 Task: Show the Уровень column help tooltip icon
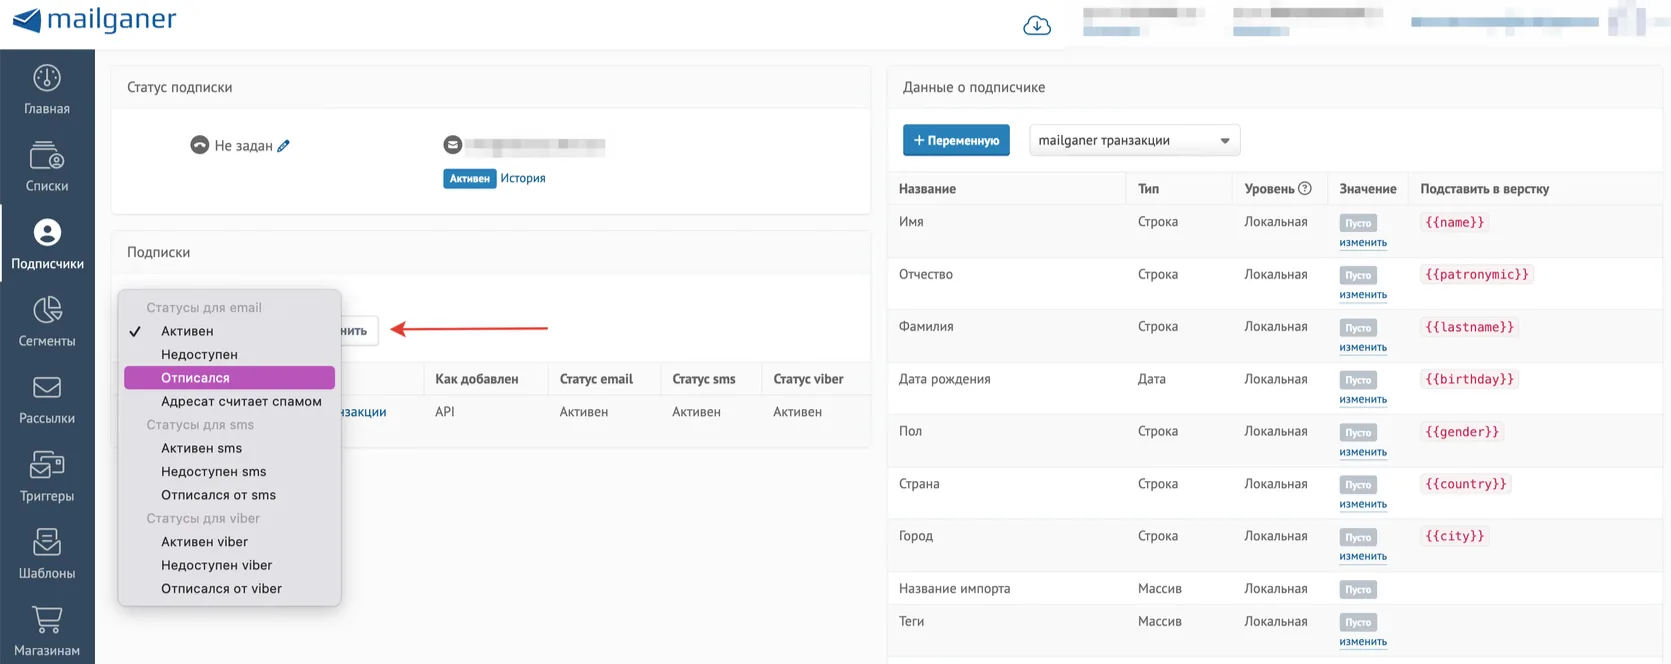click(1305, 188)
